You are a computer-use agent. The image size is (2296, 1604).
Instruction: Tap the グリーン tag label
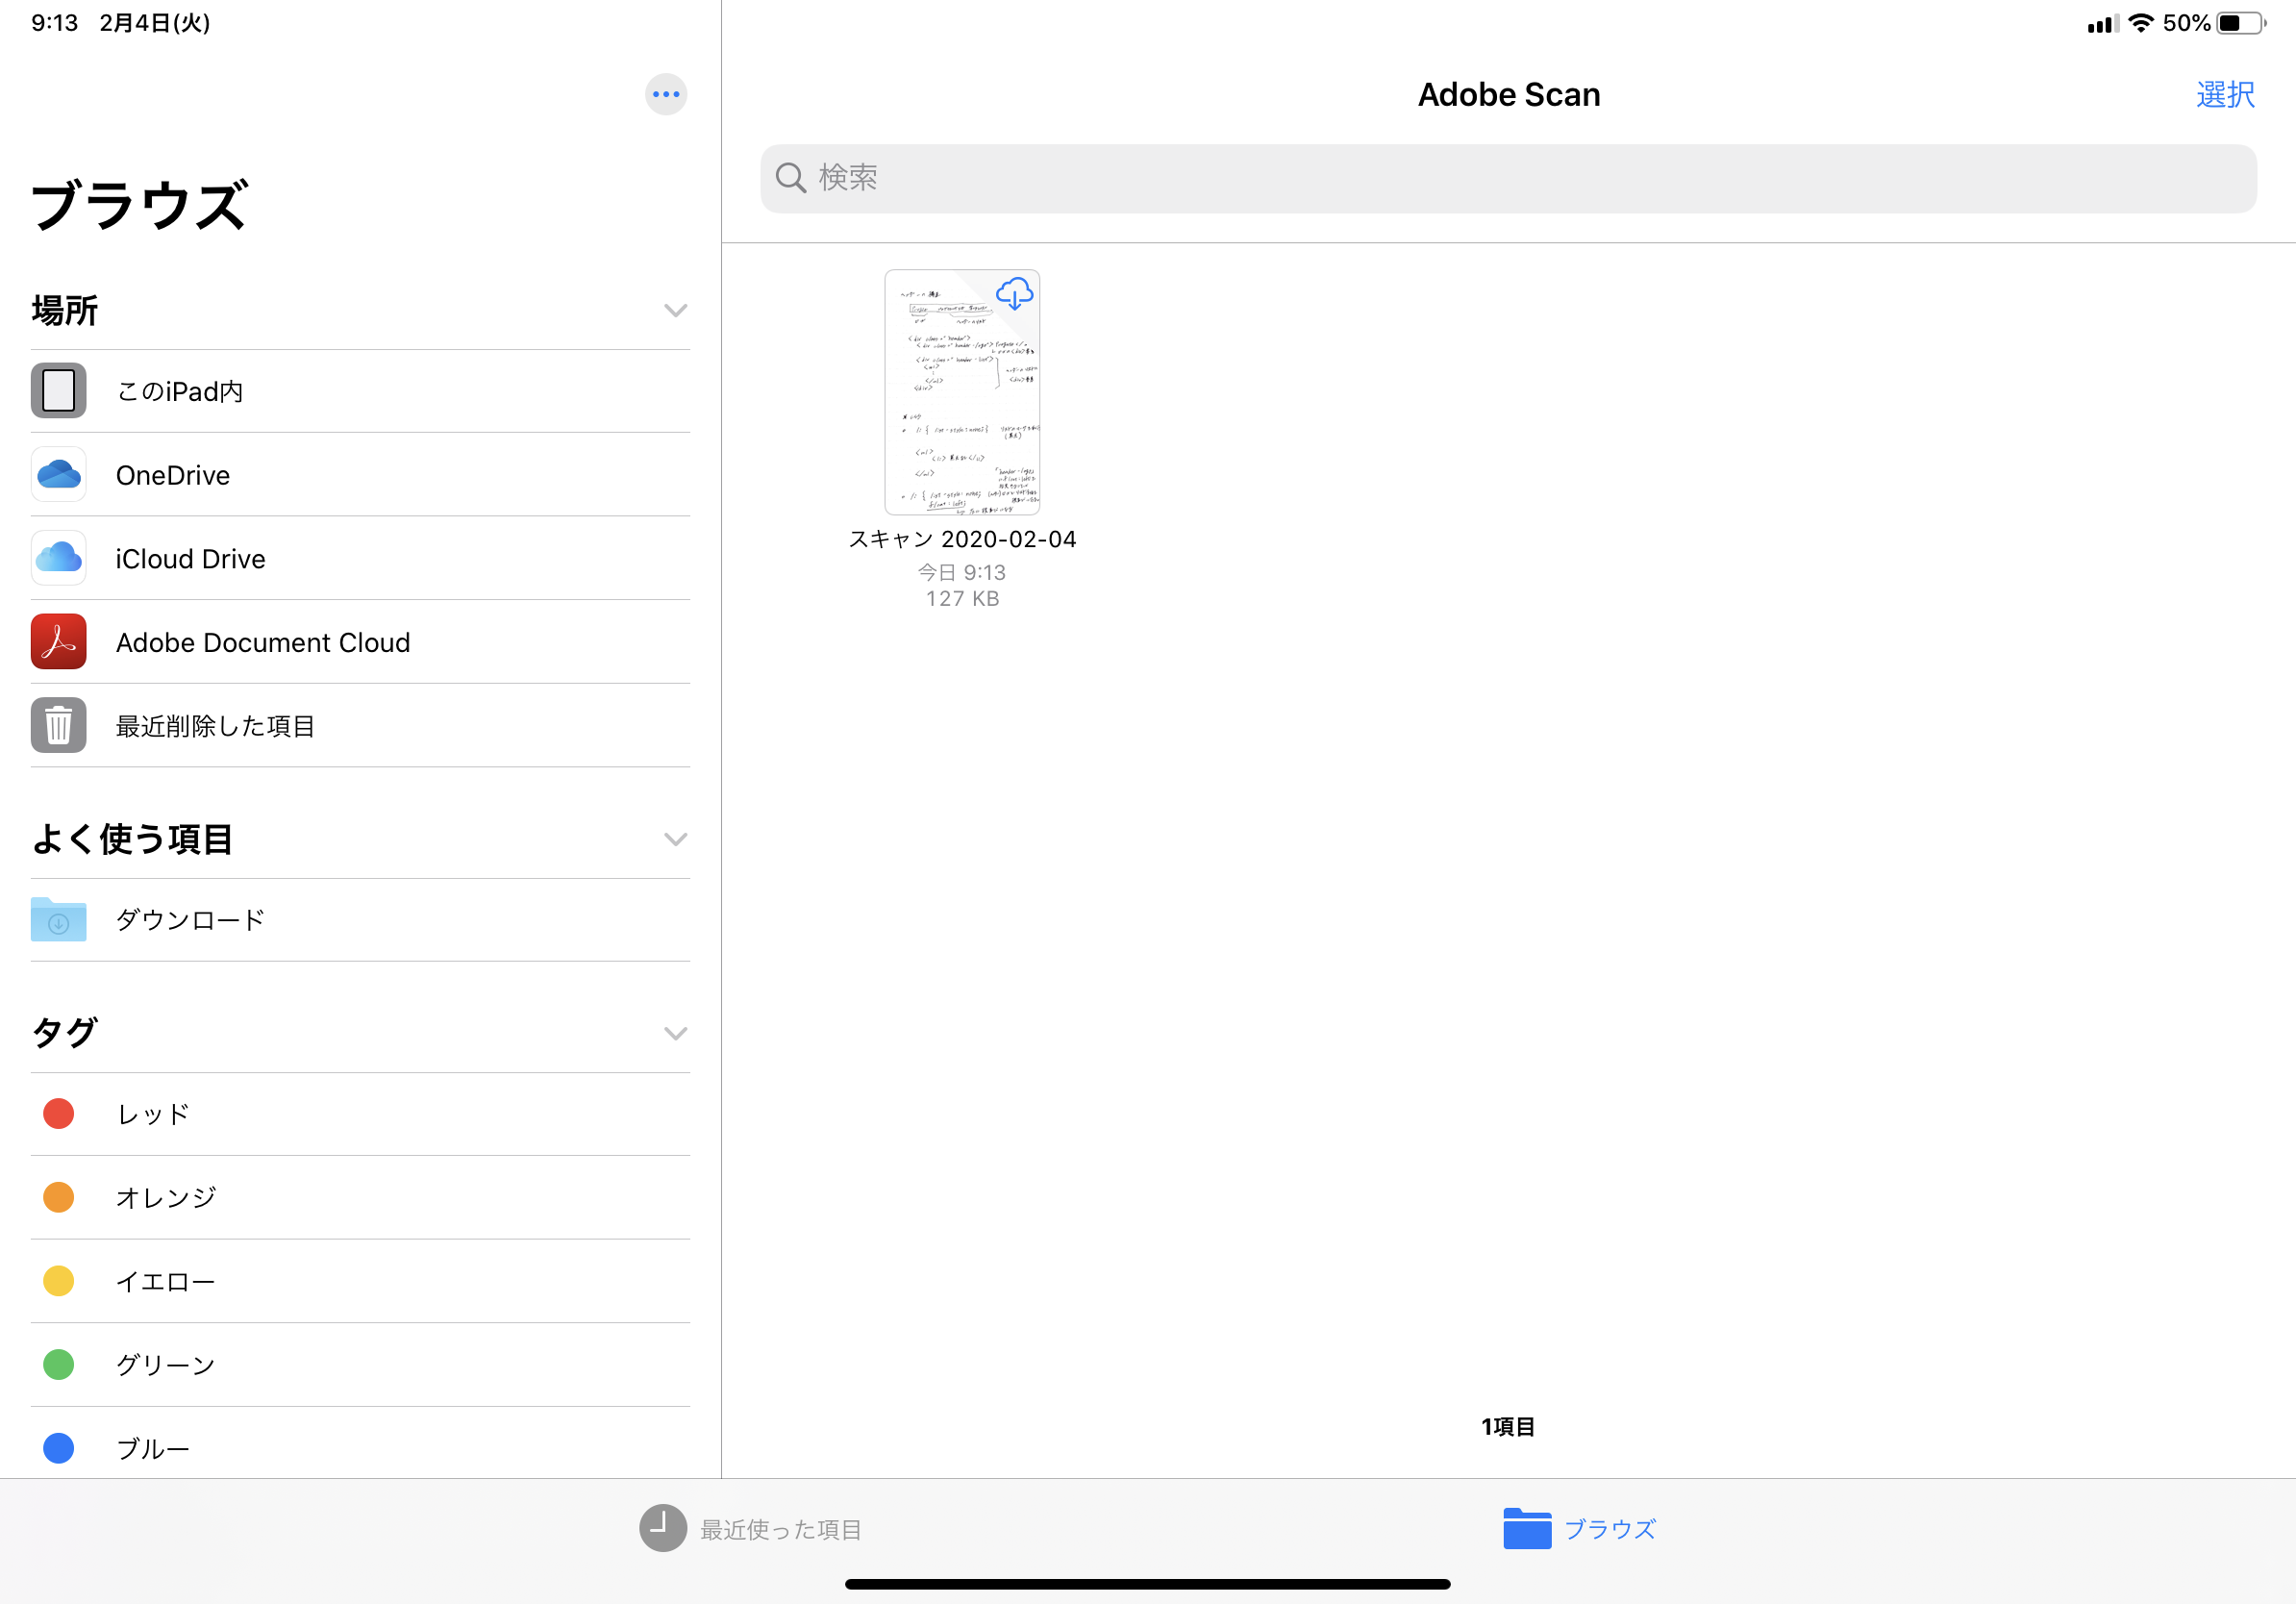pos(166,1365)
